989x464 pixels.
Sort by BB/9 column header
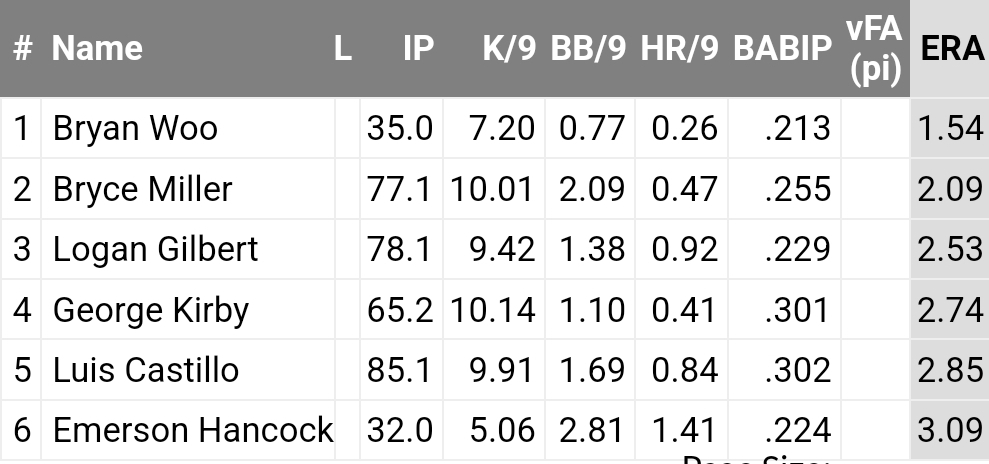click(590, 49)
